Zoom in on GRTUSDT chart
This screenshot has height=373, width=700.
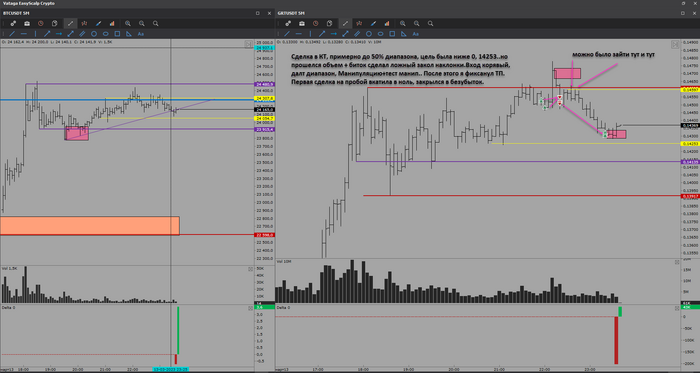[403, 23]
